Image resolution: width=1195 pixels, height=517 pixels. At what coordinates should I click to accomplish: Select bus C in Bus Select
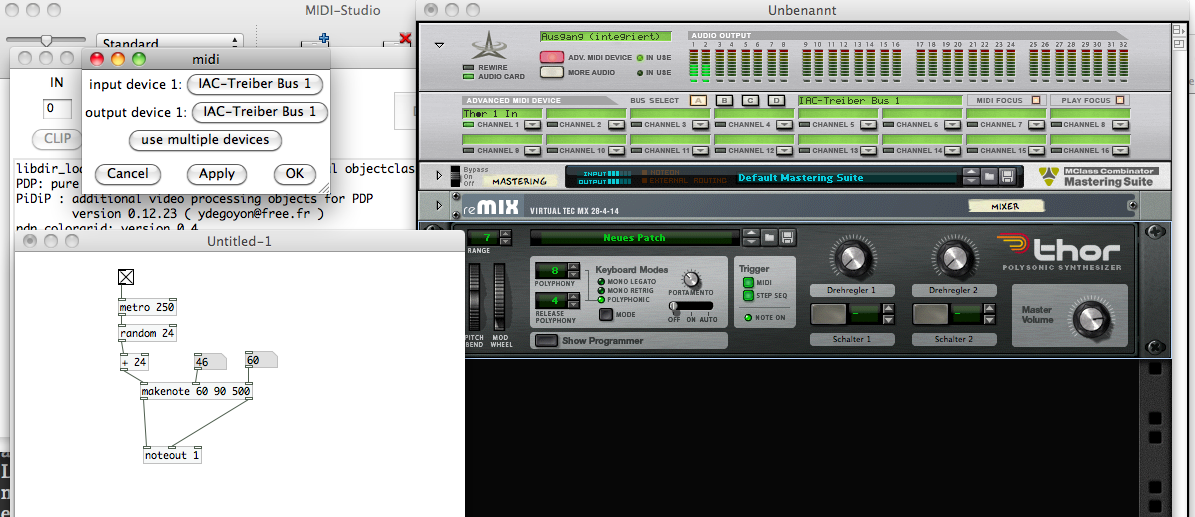[x=750, y=100]
